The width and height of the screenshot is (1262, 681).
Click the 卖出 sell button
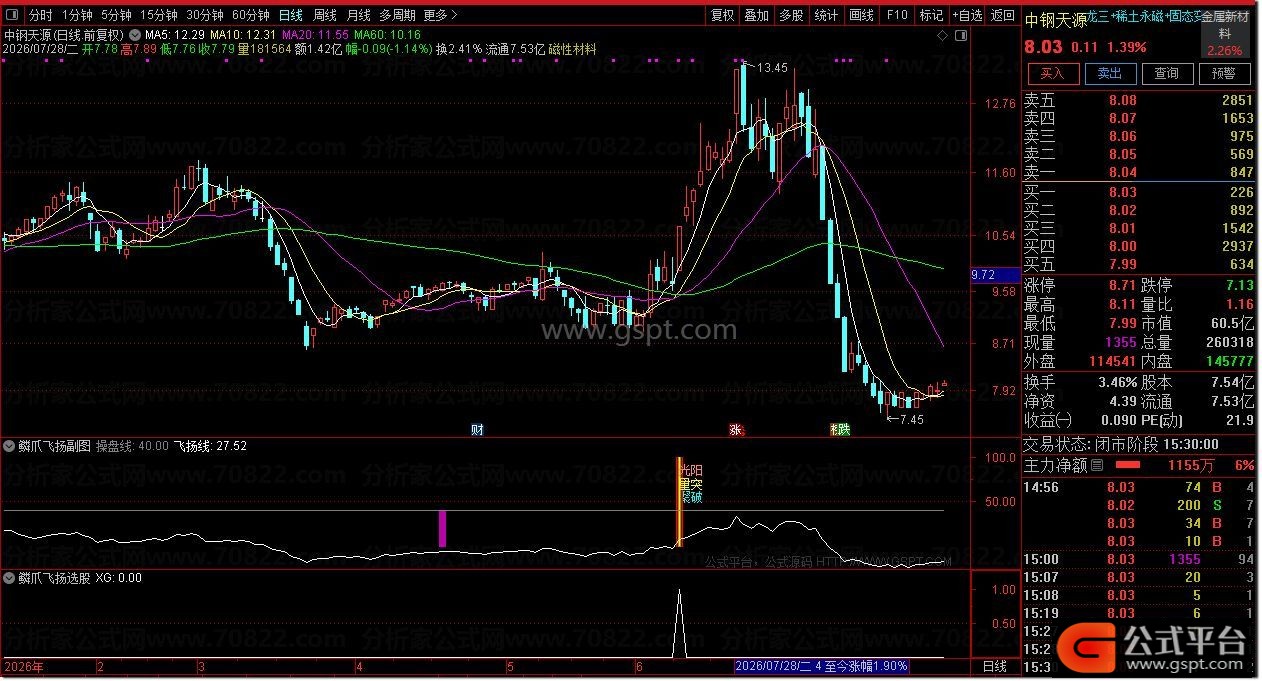coord(1110,74)
